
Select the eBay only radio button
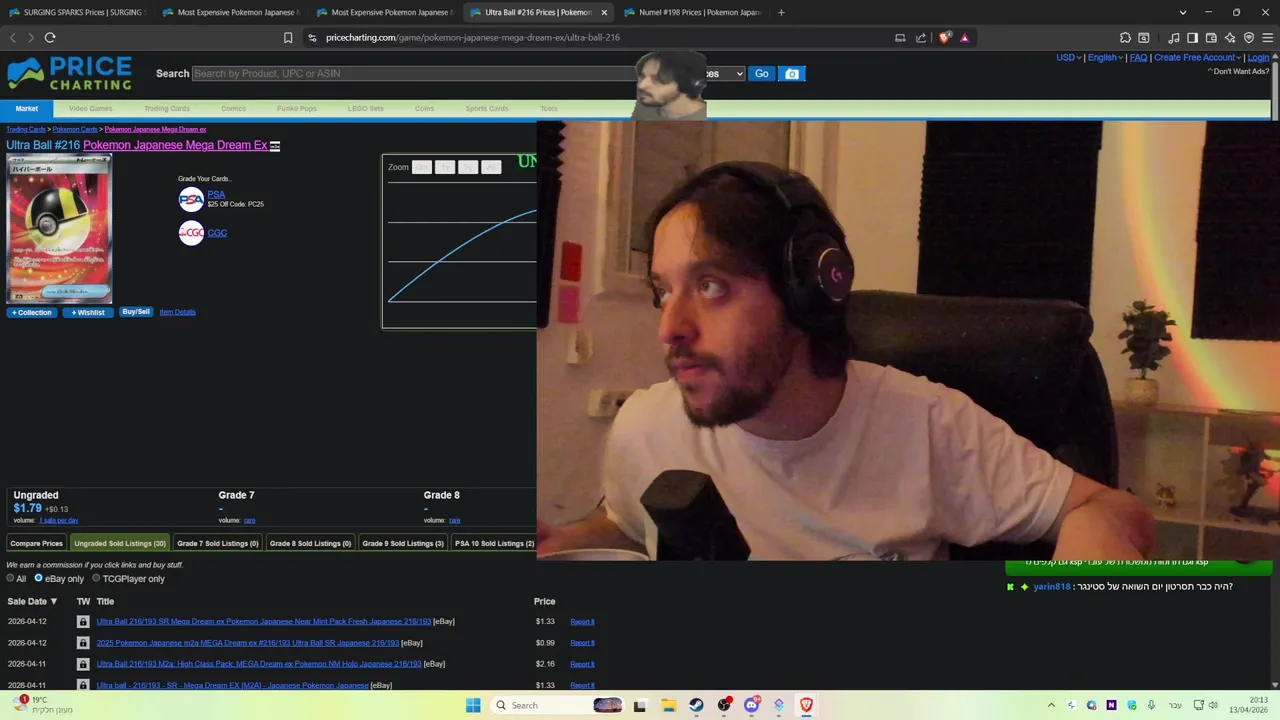39,578
